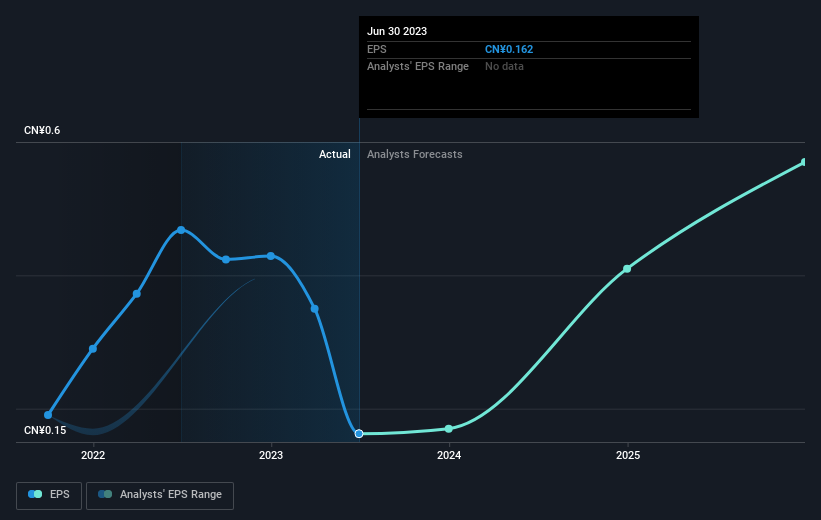Viewport: 821px width, 520px height.
Task: Click the 2024 x-axis label
Action: 449,455
